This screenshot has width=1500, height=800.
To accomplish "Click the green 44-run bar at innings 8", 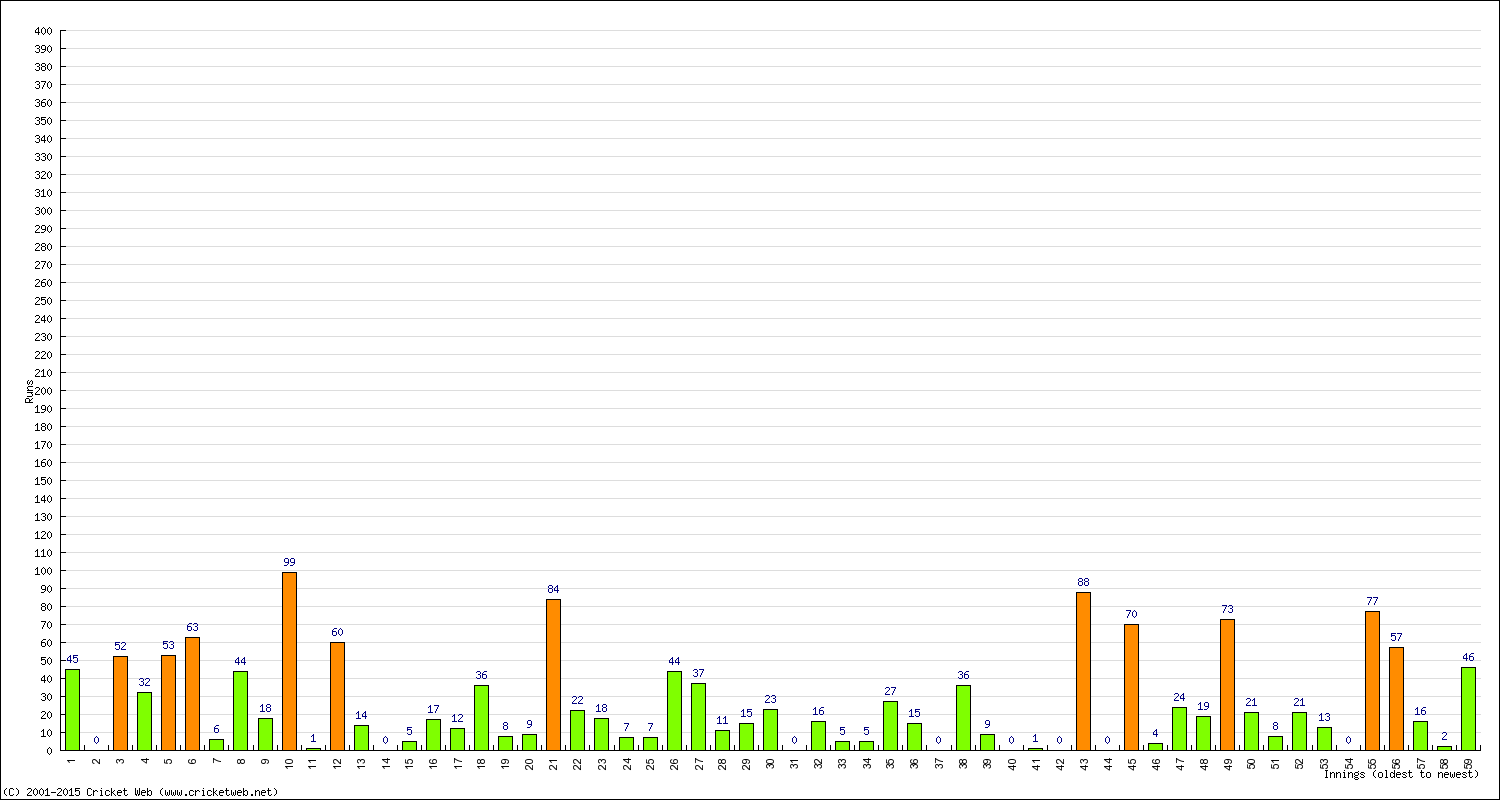I will click(x=240, y=711).
